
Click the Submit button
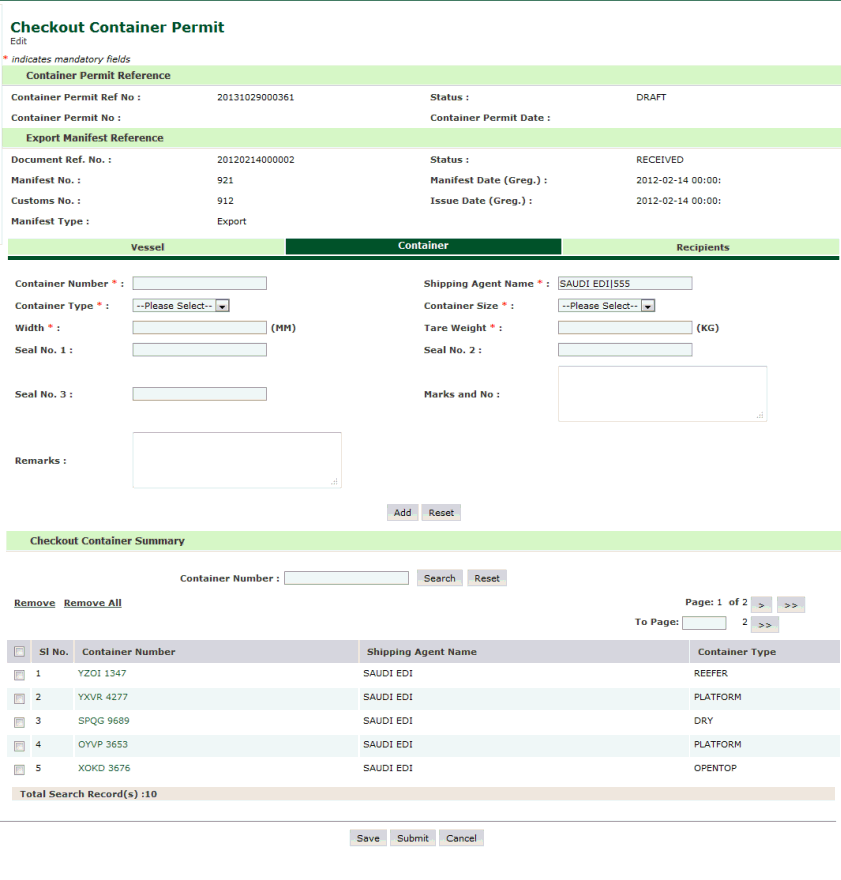click(x=412, y=838)
